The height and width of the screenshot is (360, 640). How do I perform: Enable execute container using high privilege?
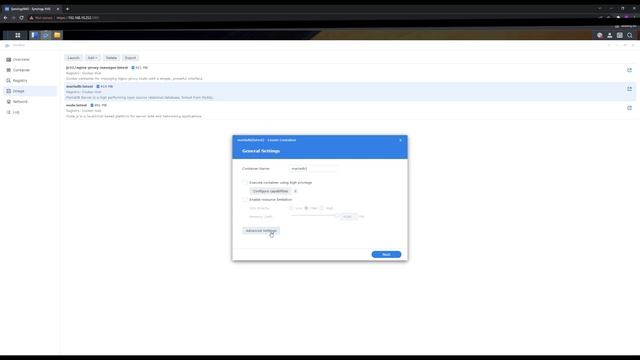click(x=245, y=182)
